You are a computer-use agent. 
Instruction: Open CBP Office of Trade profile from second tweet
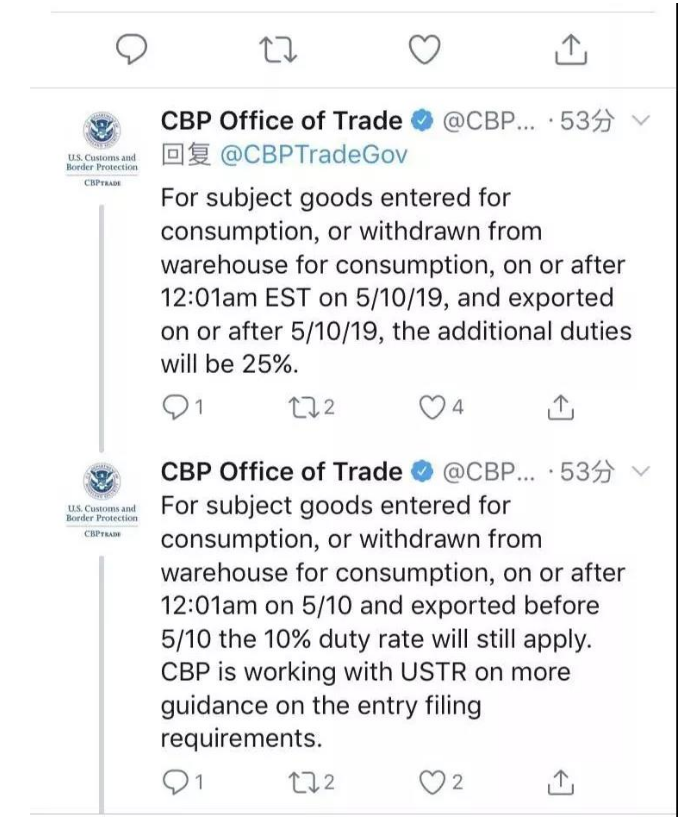[282, 470]
